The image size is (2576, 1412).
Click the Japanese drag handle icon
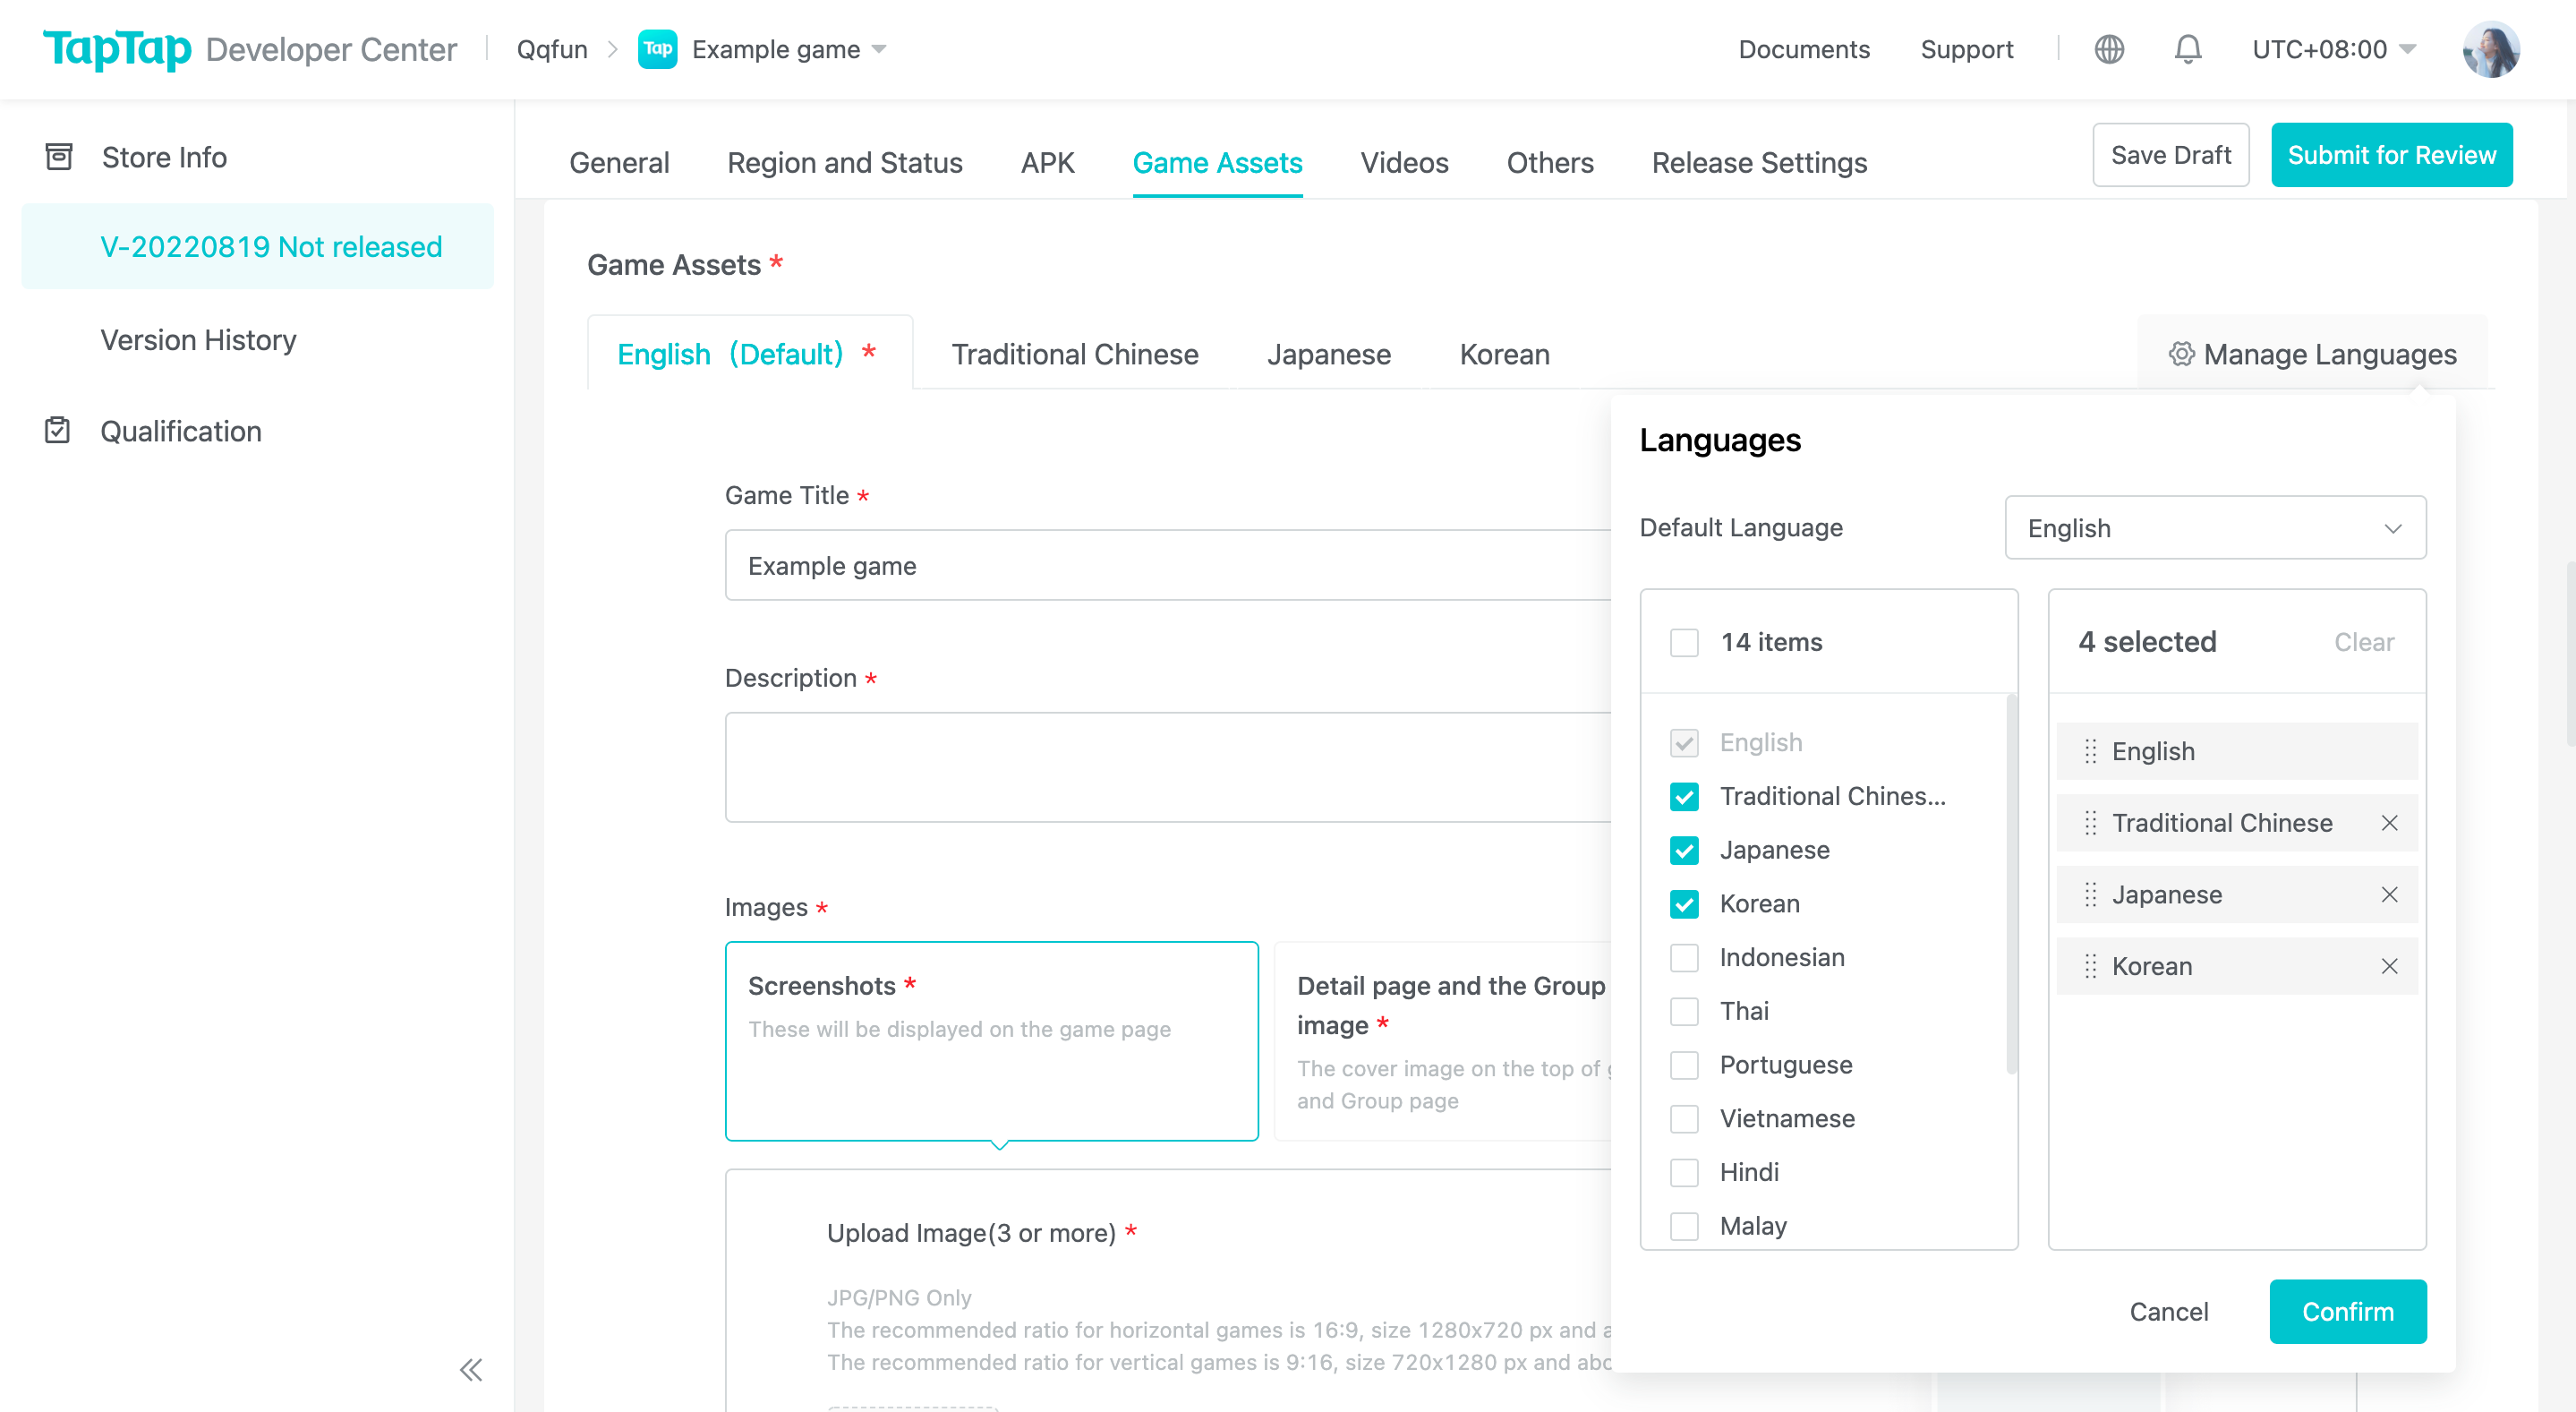(2090, 895)
